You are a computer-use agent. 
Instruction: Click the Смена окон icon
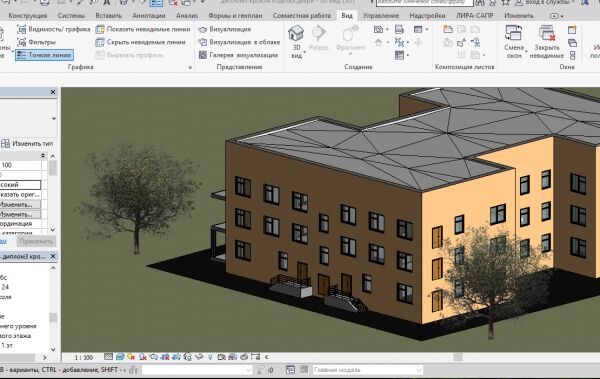point(514,33)
